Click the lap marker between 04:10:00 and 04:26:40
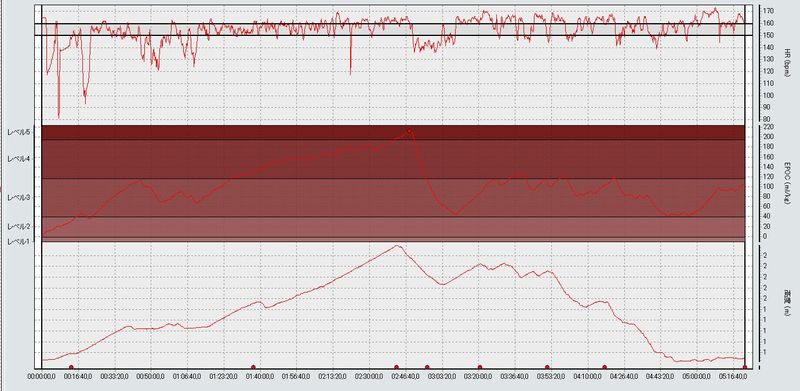This screenshot has width=800, height=391. [x=605, y=367]
